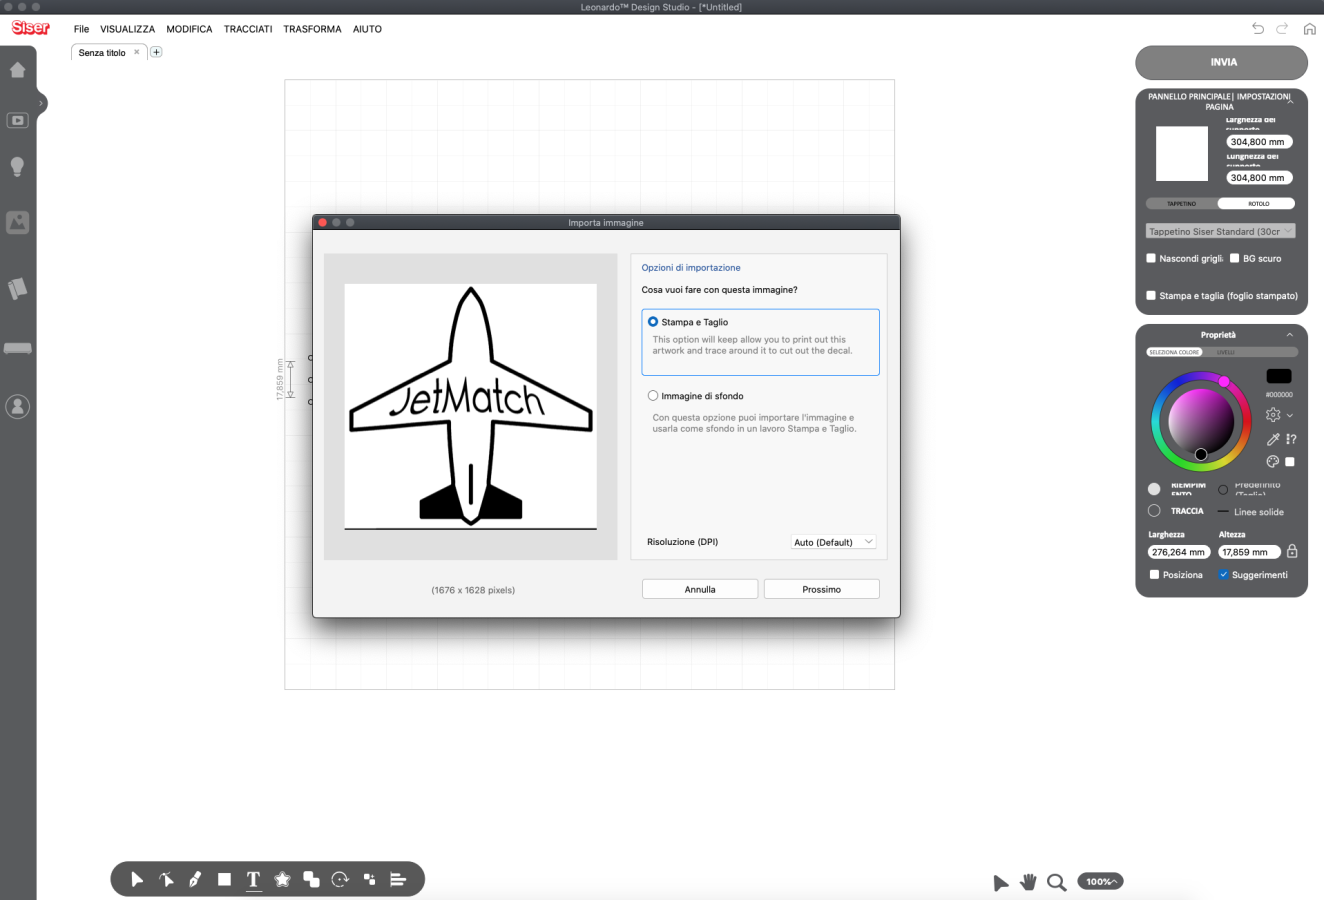Click the magenta hue handle on color wheel
1324x900 pixels.
[1224, 381]
